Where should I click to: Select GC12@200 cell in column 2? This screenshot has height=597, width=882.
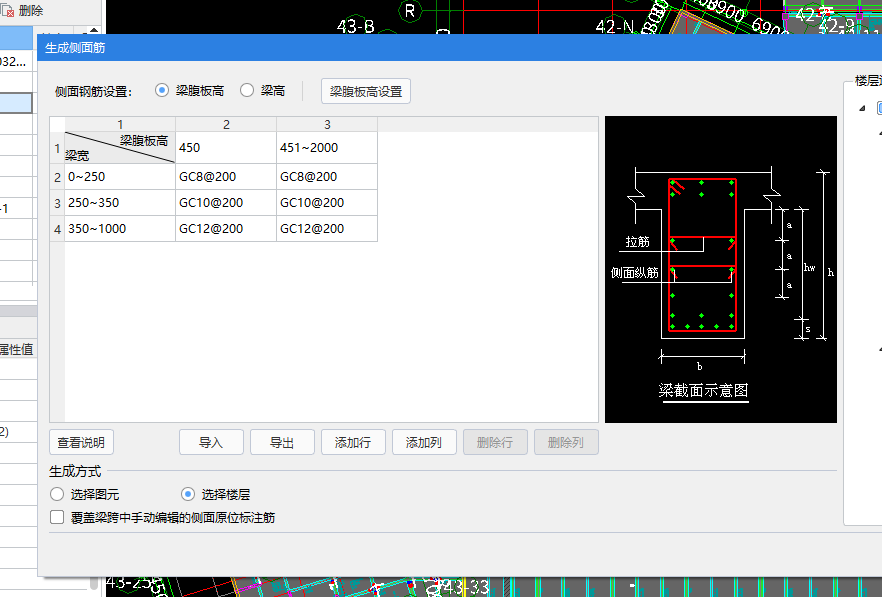[226, 228]
